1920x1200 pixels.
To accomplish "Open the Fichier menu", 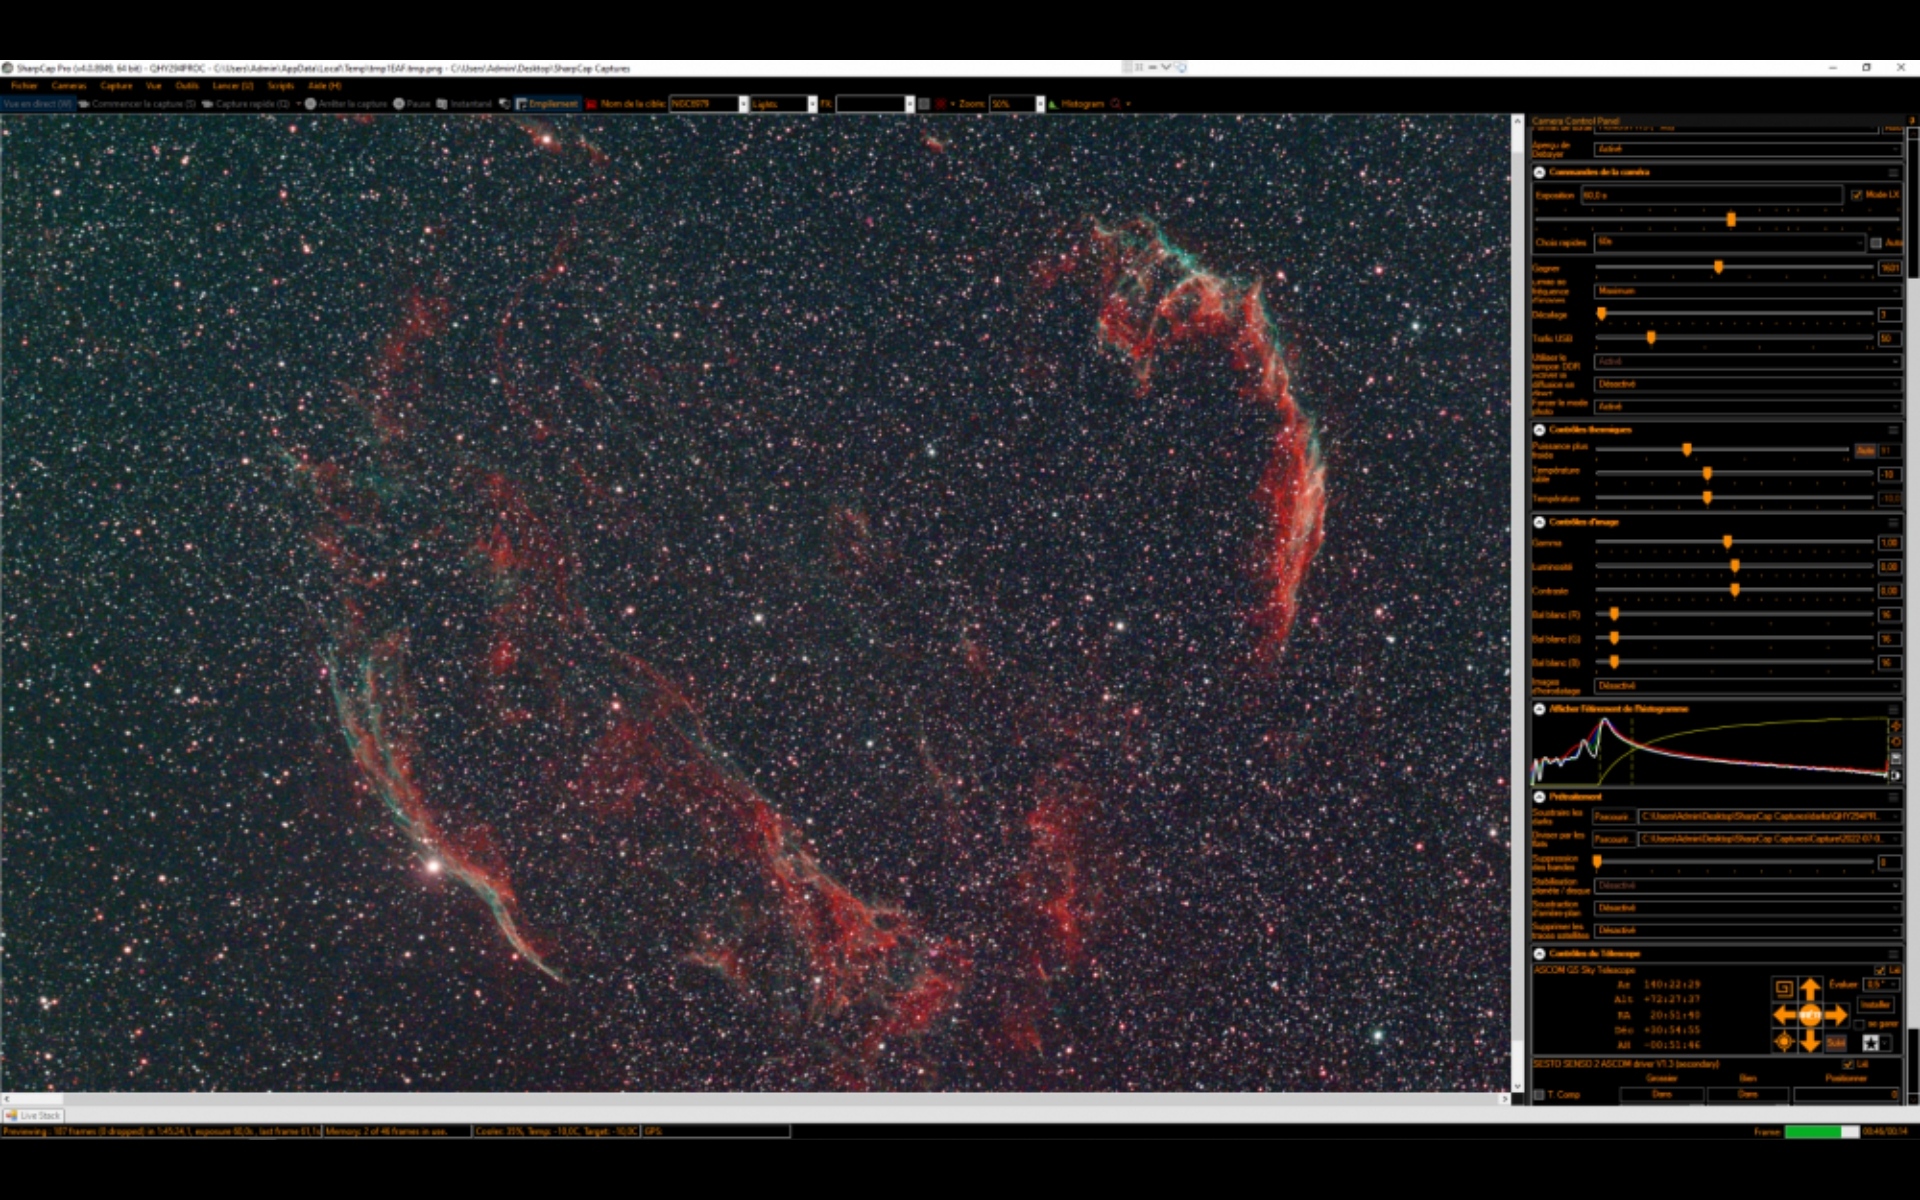I will (x=24, y=86).
